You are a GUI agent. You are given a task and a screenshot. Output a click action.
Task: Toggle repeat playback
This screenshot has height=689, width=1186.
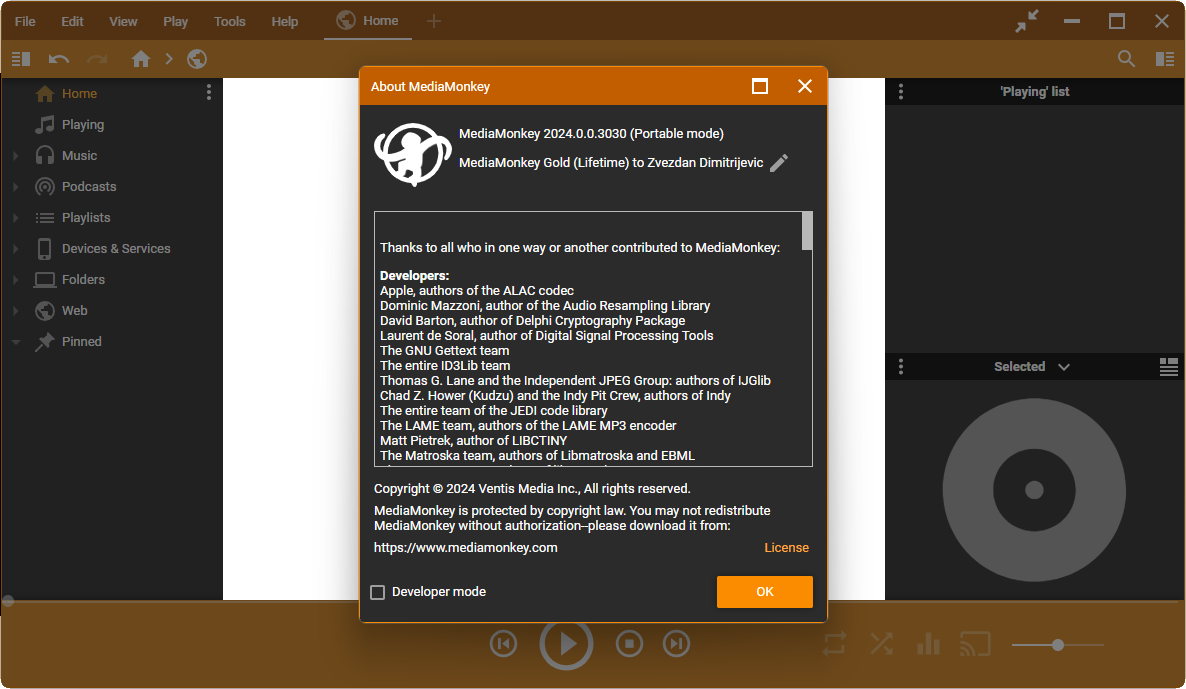[834, 644]
